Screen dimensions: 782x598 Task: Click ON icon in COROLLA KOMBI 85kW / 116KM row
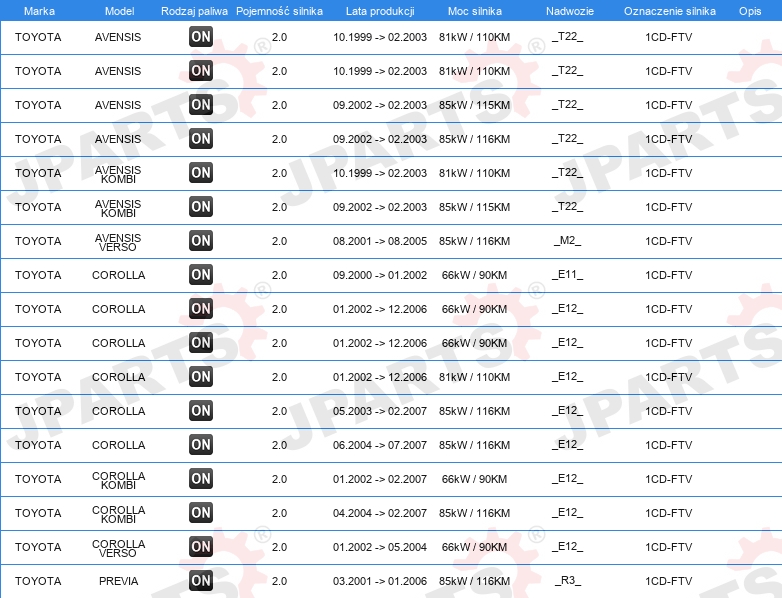click(201, 513)
